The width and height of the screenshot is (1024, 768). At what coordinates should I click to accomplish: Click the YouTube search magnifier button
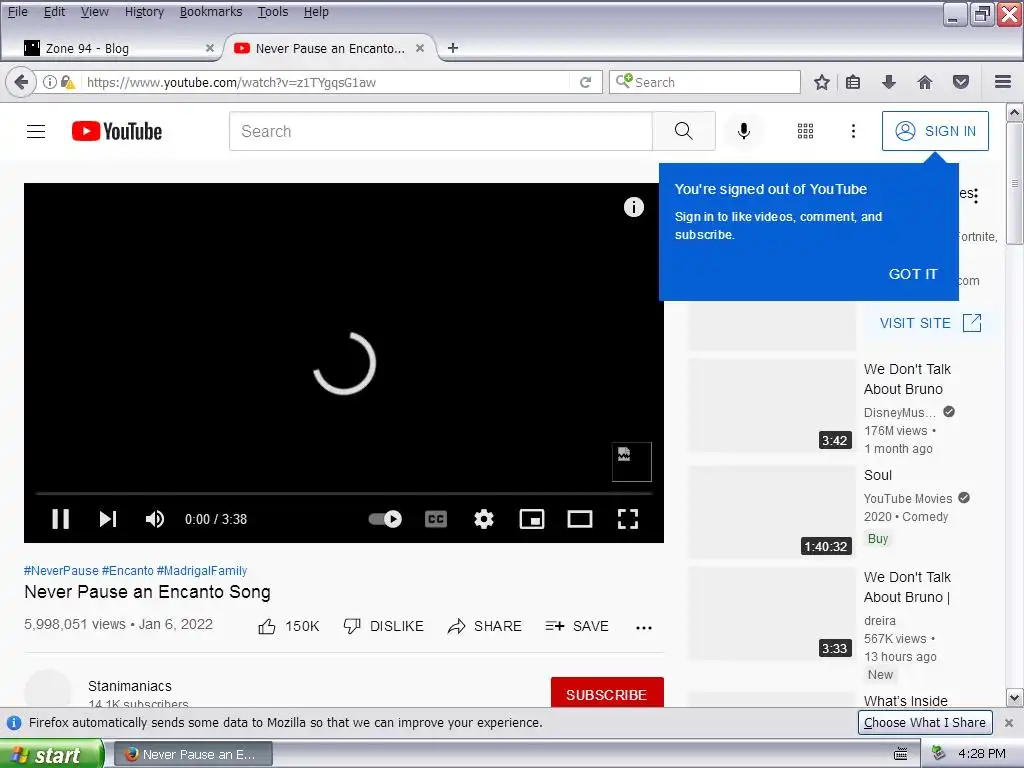pyautogui.click(x=683, y=131)
